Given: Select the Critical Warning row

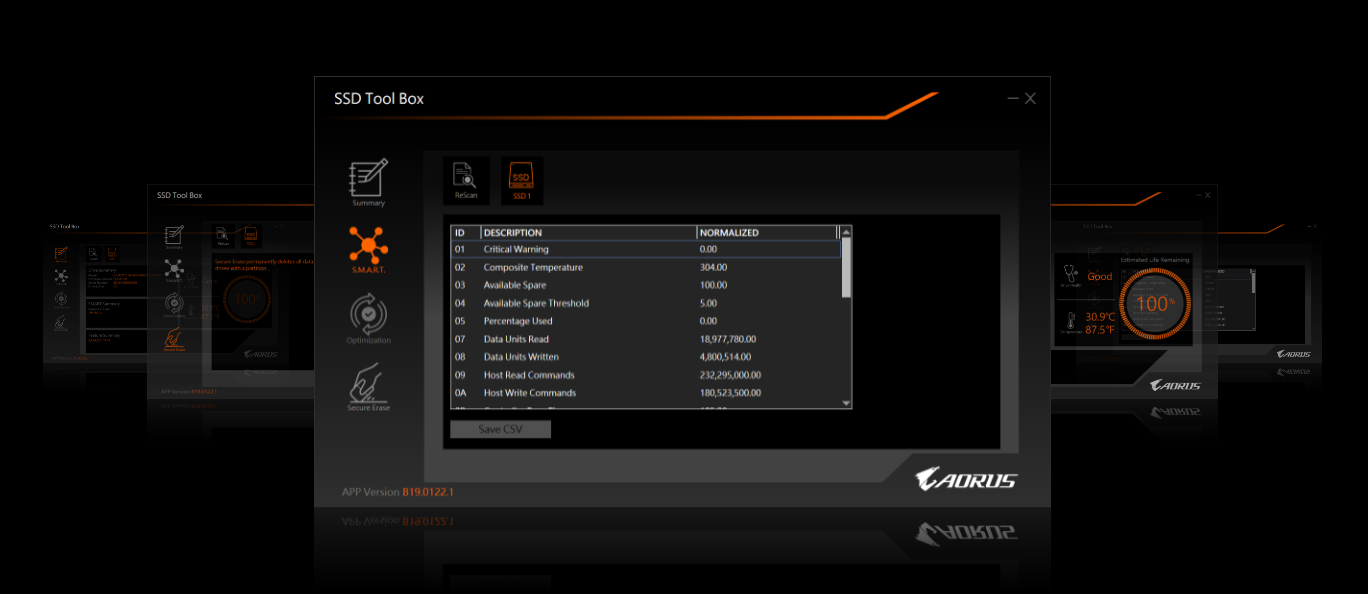Looking at the screenshot, I should 646,249.
